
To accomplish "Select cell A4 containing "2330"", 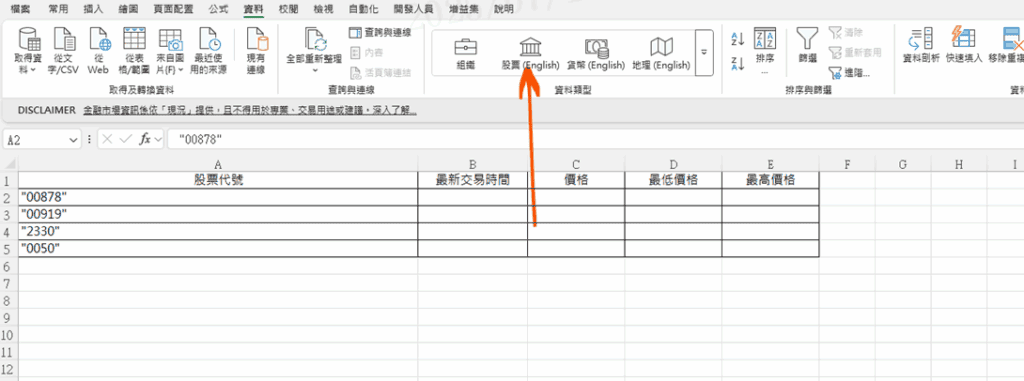I will coord(217,231).
